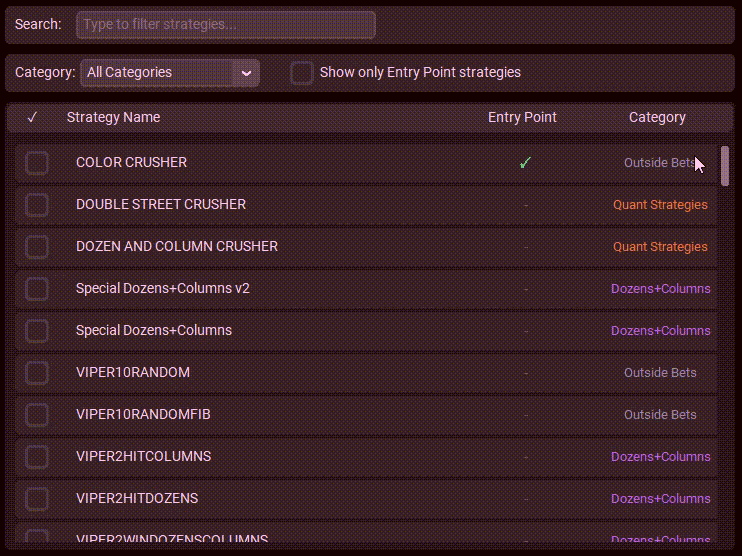The height and width of the screenshot is (556, 742).
Task: Tick the VIPER2HITDOZENS checkbox
Action: (37, 498)
